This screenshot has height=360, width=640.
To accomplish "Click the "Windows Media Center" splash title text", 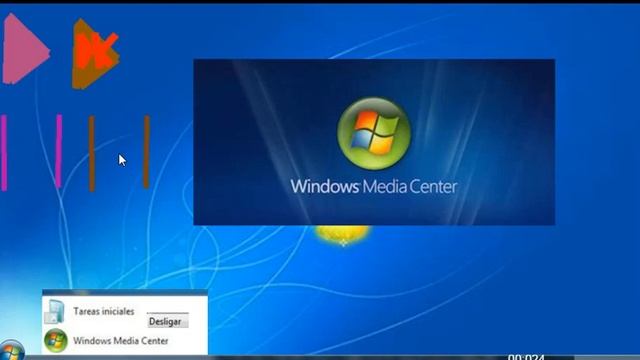I will [374, 187].
